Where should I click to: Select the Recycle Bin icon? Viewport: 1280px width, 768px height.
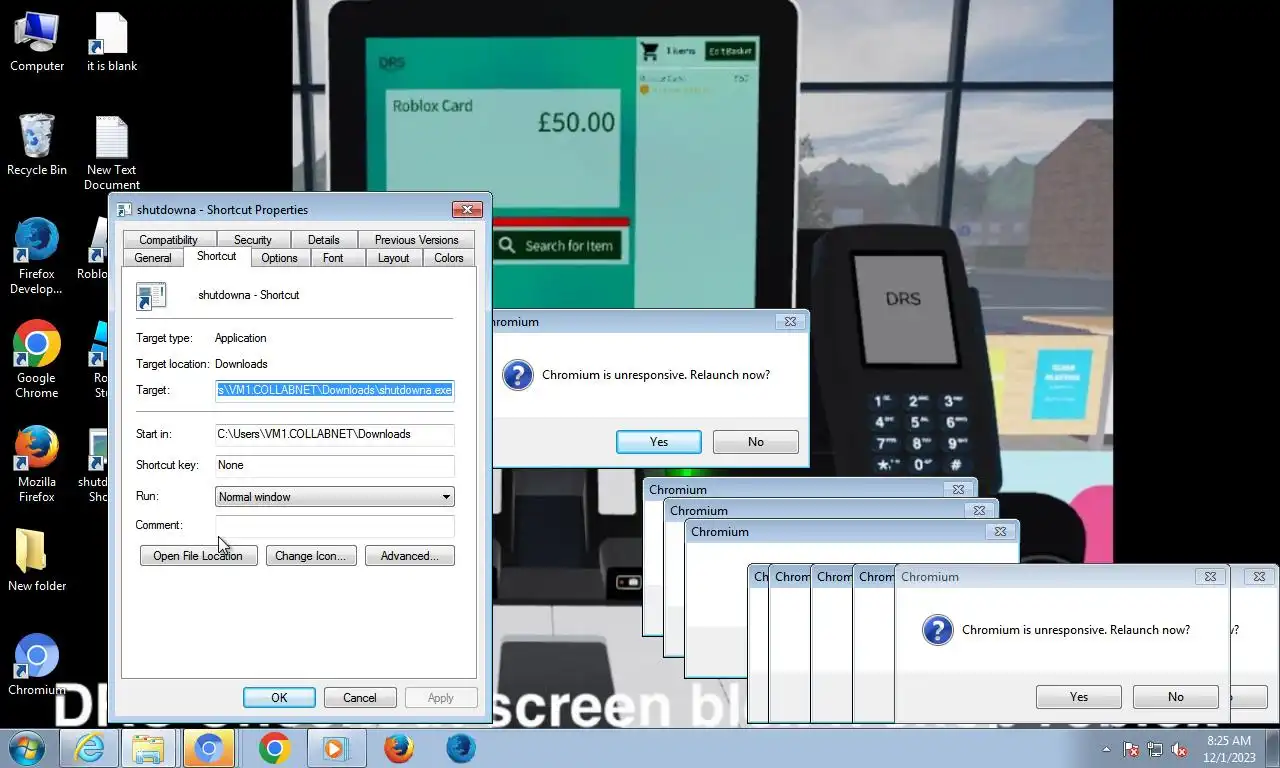(x=37, y=146)
